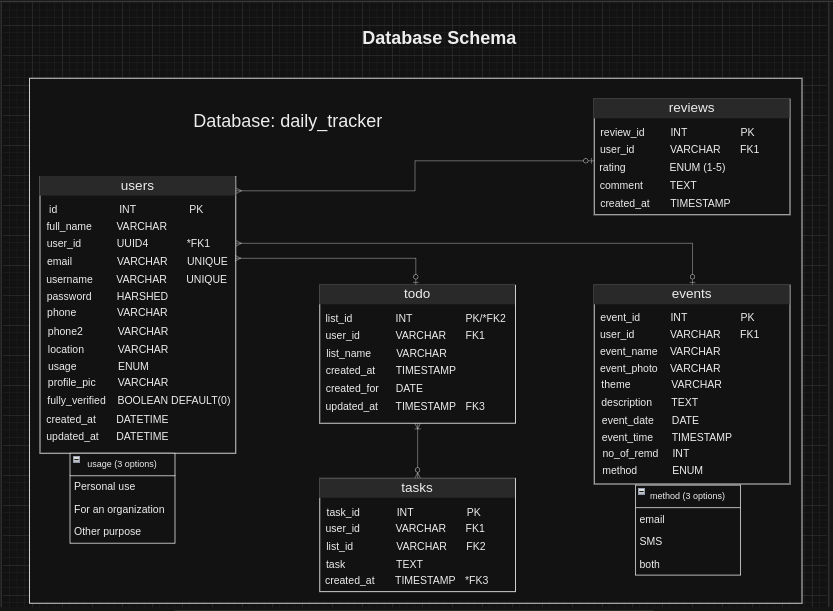Viewport: 833px width, 611px height.
Task: Select the list_id field in tasks
Action: [339, 546]
